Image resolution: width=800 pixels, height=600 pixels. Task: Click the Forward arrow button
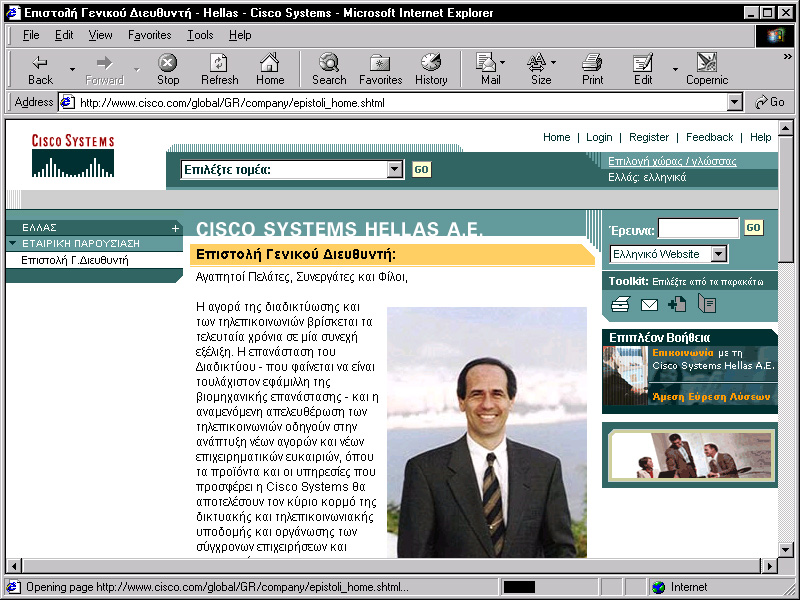point(104,69)
